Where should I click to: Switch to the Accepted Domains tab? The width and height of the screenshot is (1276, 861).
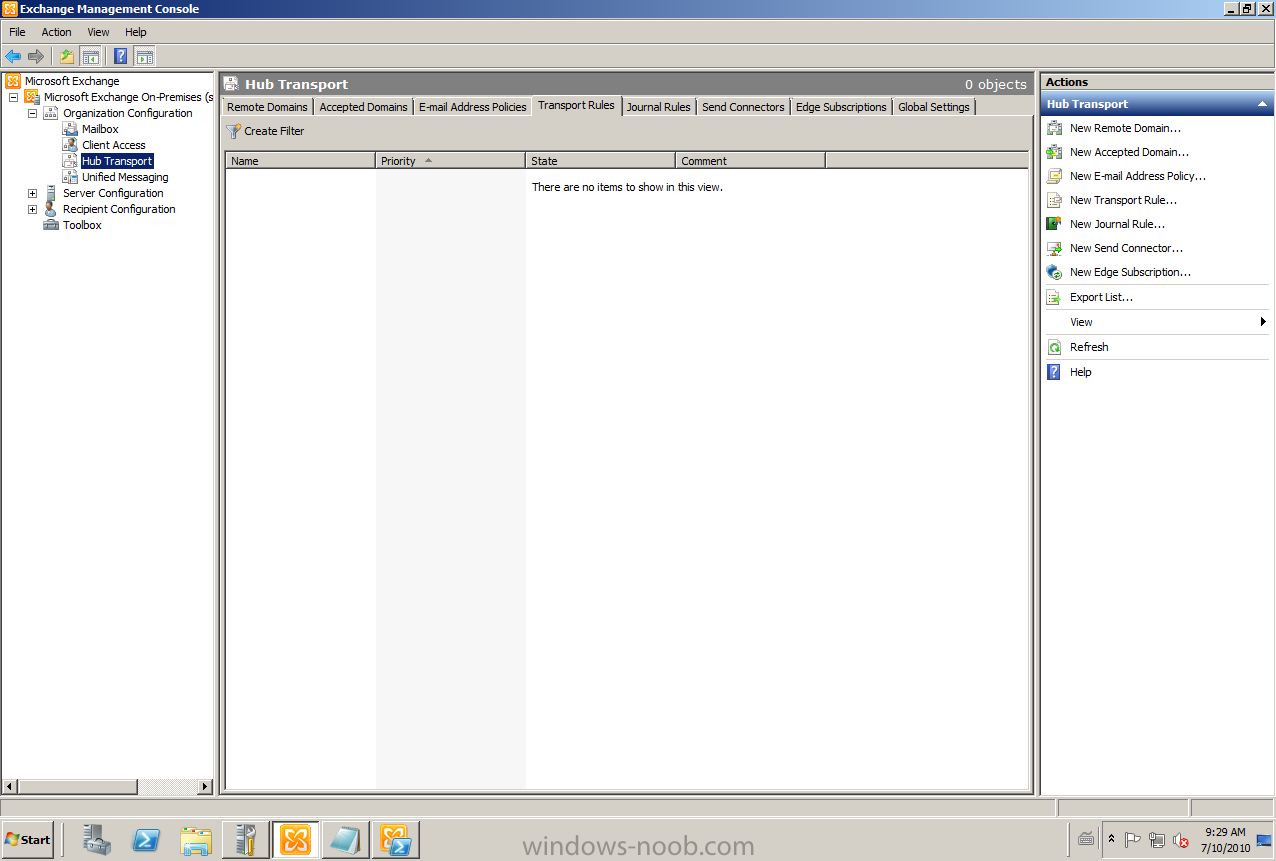pyautogui.click(x=363, y=107)
